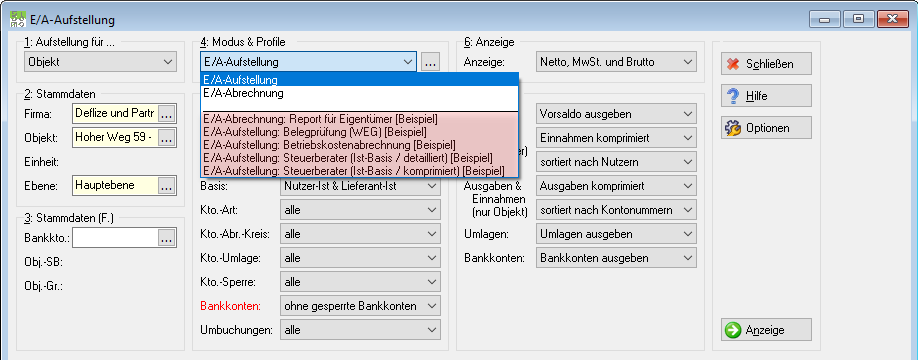Click the Objekt field with Hoher Weg 59
Viewport: 918px width, 360px height.
115,138
